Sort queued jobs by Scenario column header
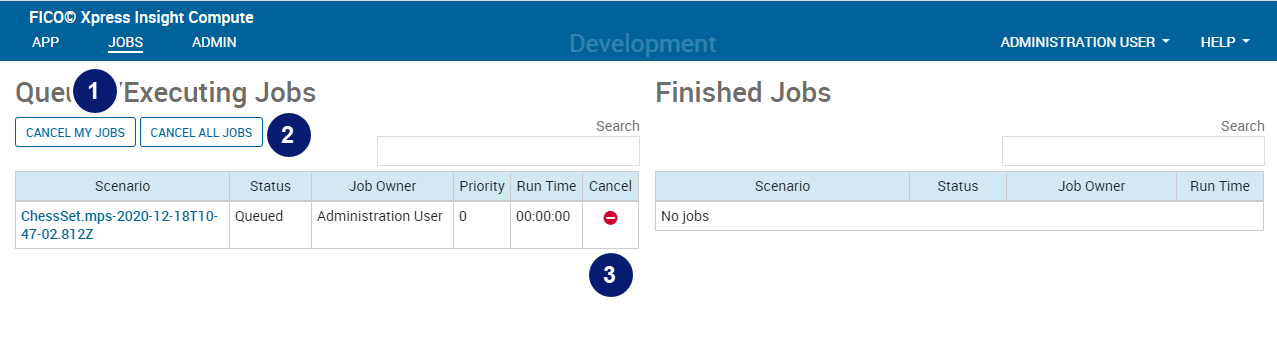The image size is (1277, 361). click(122, 186)
